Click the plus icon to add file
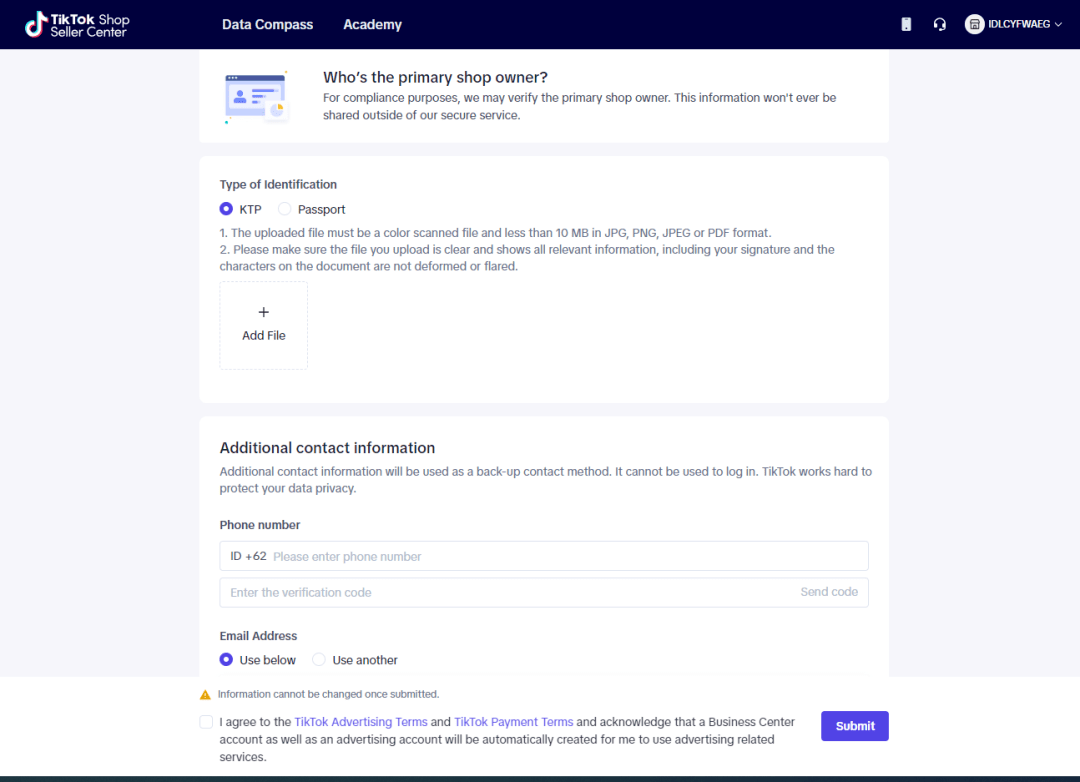This screenshot has height=782, width=1080. click(264, 313)
